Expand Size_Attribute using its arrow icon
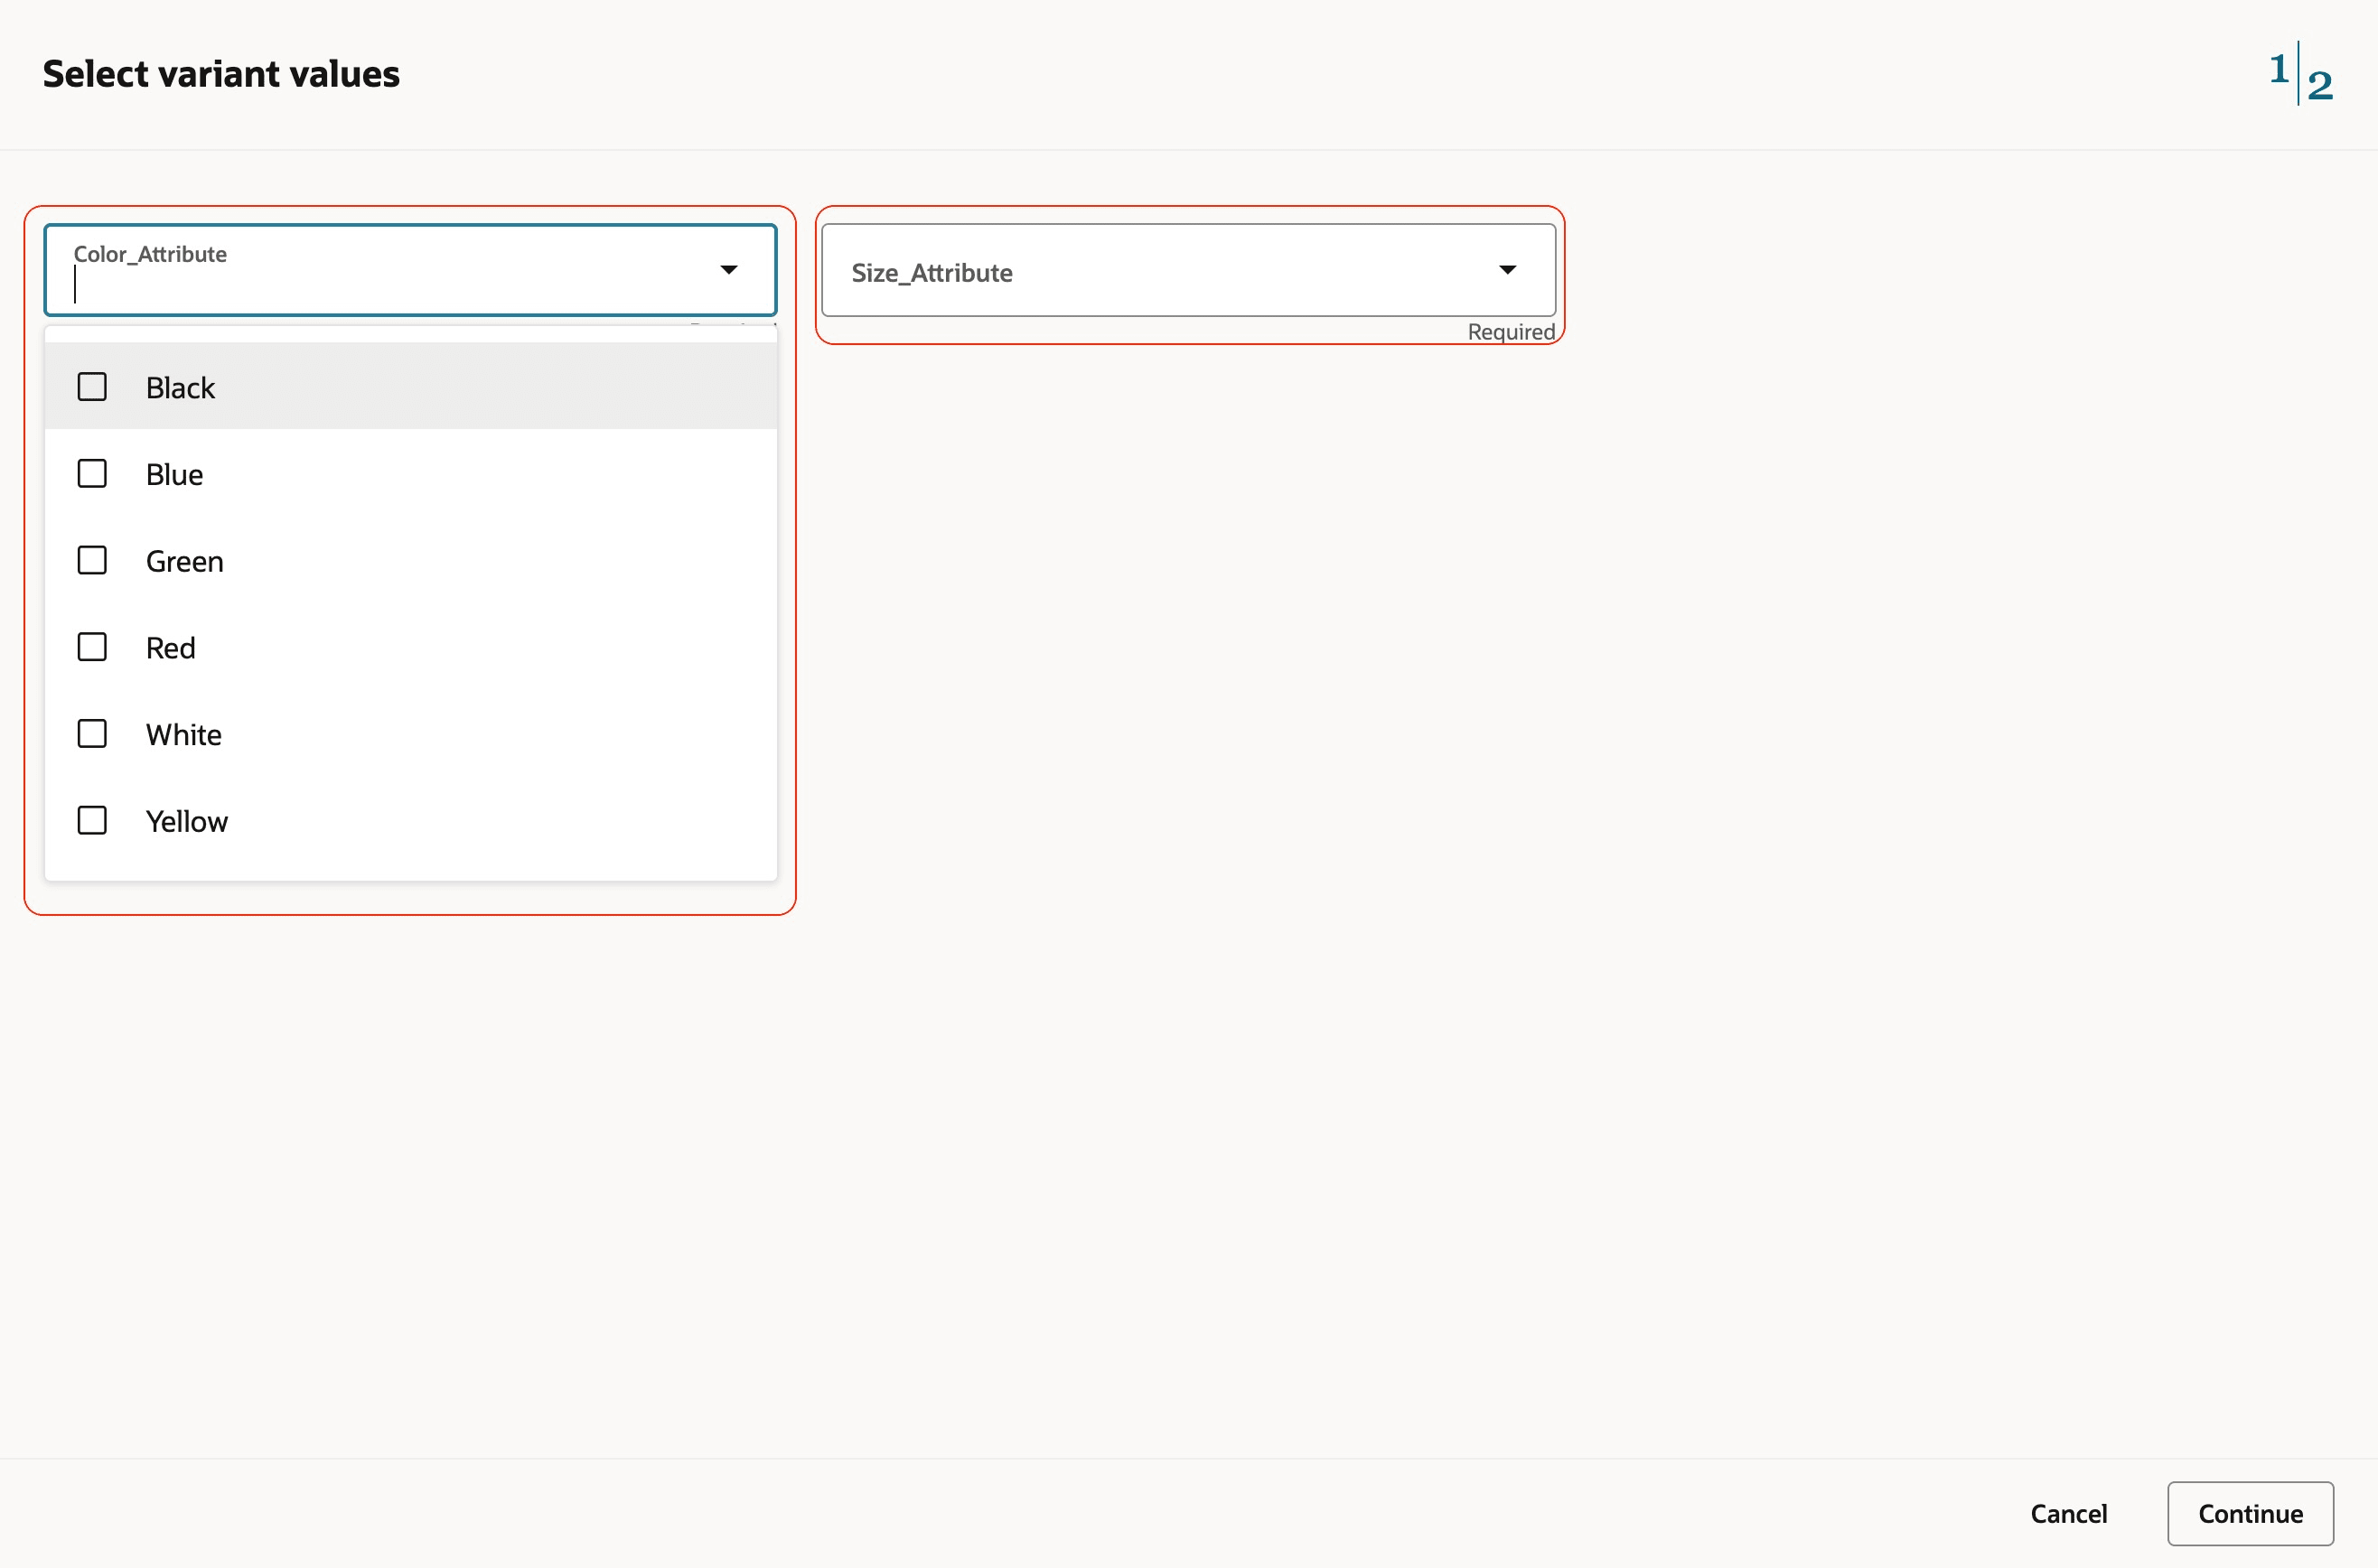The image size is (2378, 1568). pos(1507,270)
